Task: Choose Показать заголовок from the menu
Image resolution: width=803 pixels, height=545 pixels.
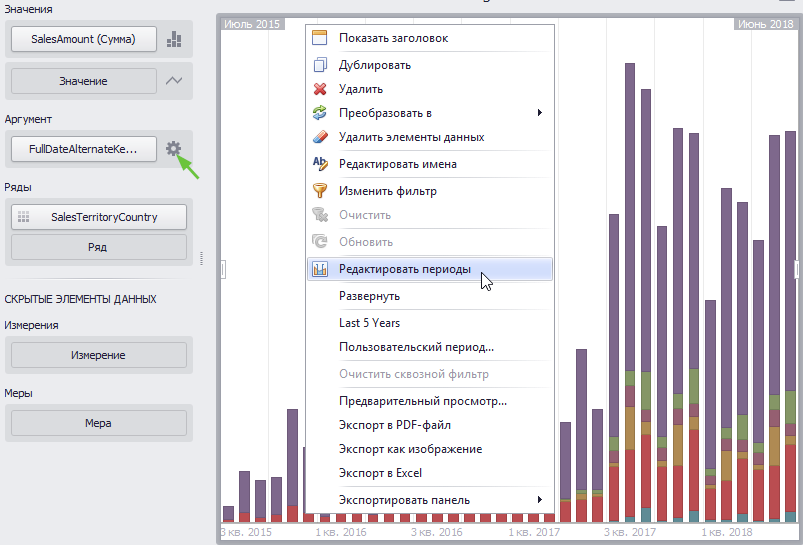Action: [430, 38]
